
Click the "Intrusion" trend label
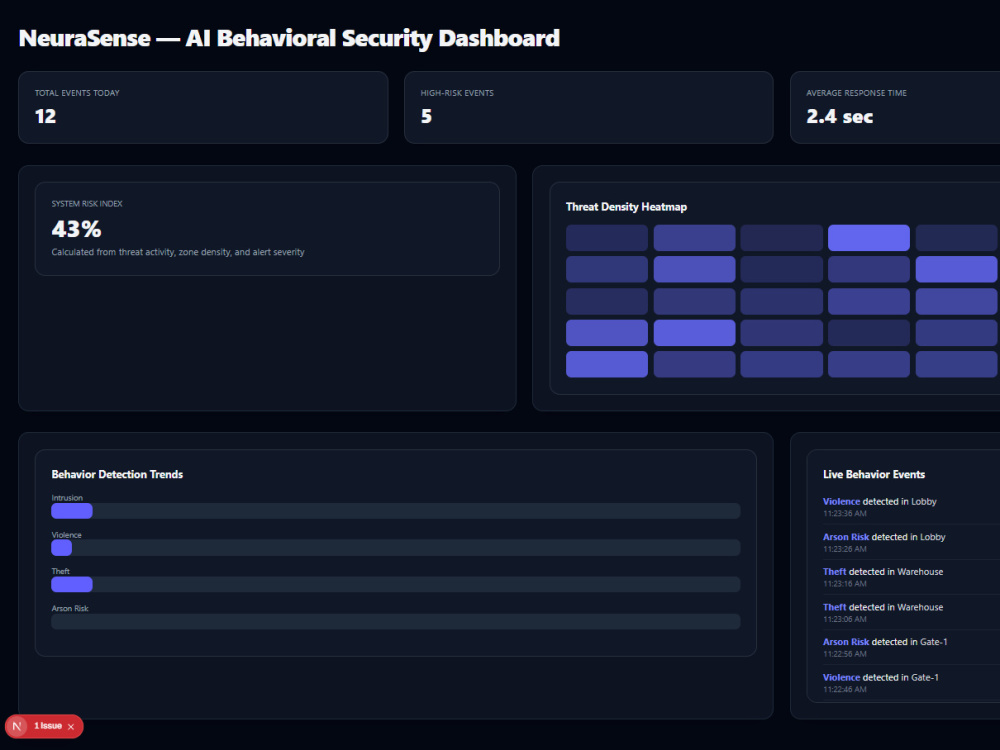tap(67, 498)
